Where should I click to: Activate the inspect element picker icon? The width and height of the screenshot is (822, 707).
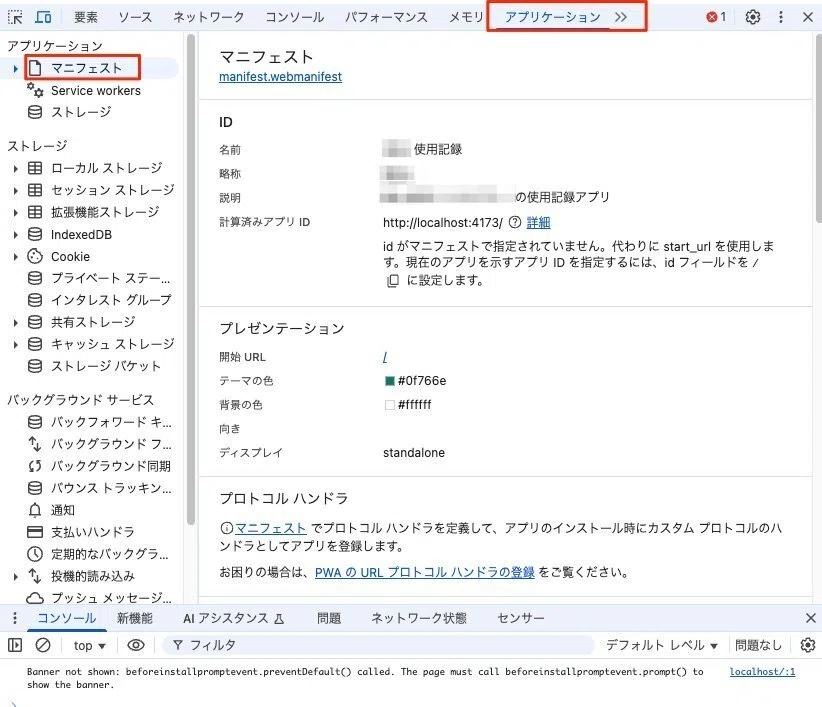[15, 17]
